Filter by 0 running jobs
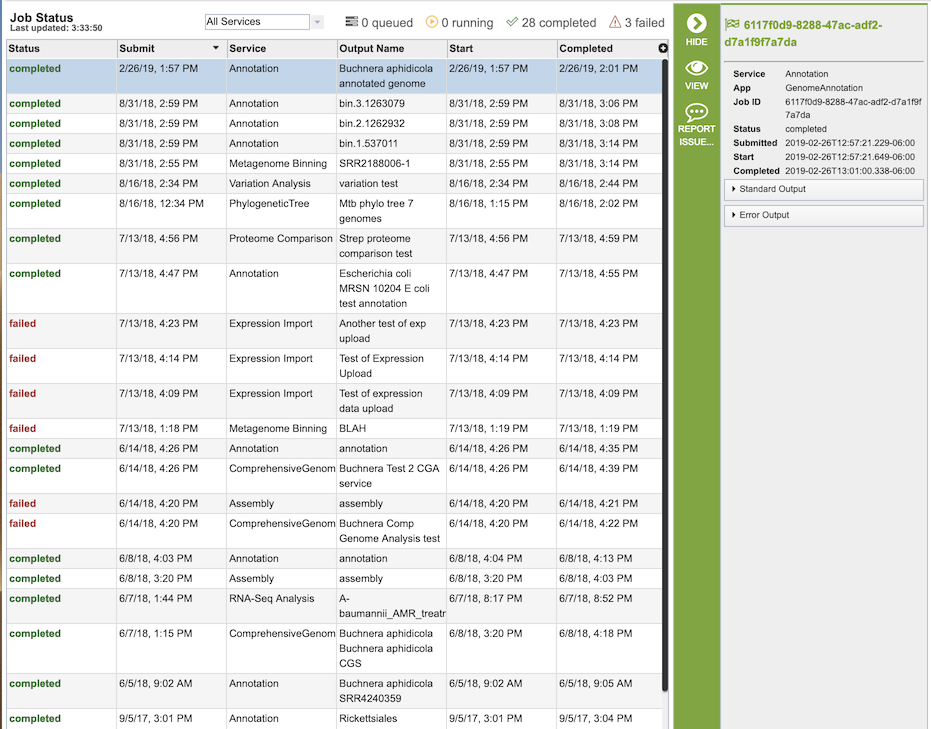This screenshot has height=729, width=931. (x=460, y=23)
